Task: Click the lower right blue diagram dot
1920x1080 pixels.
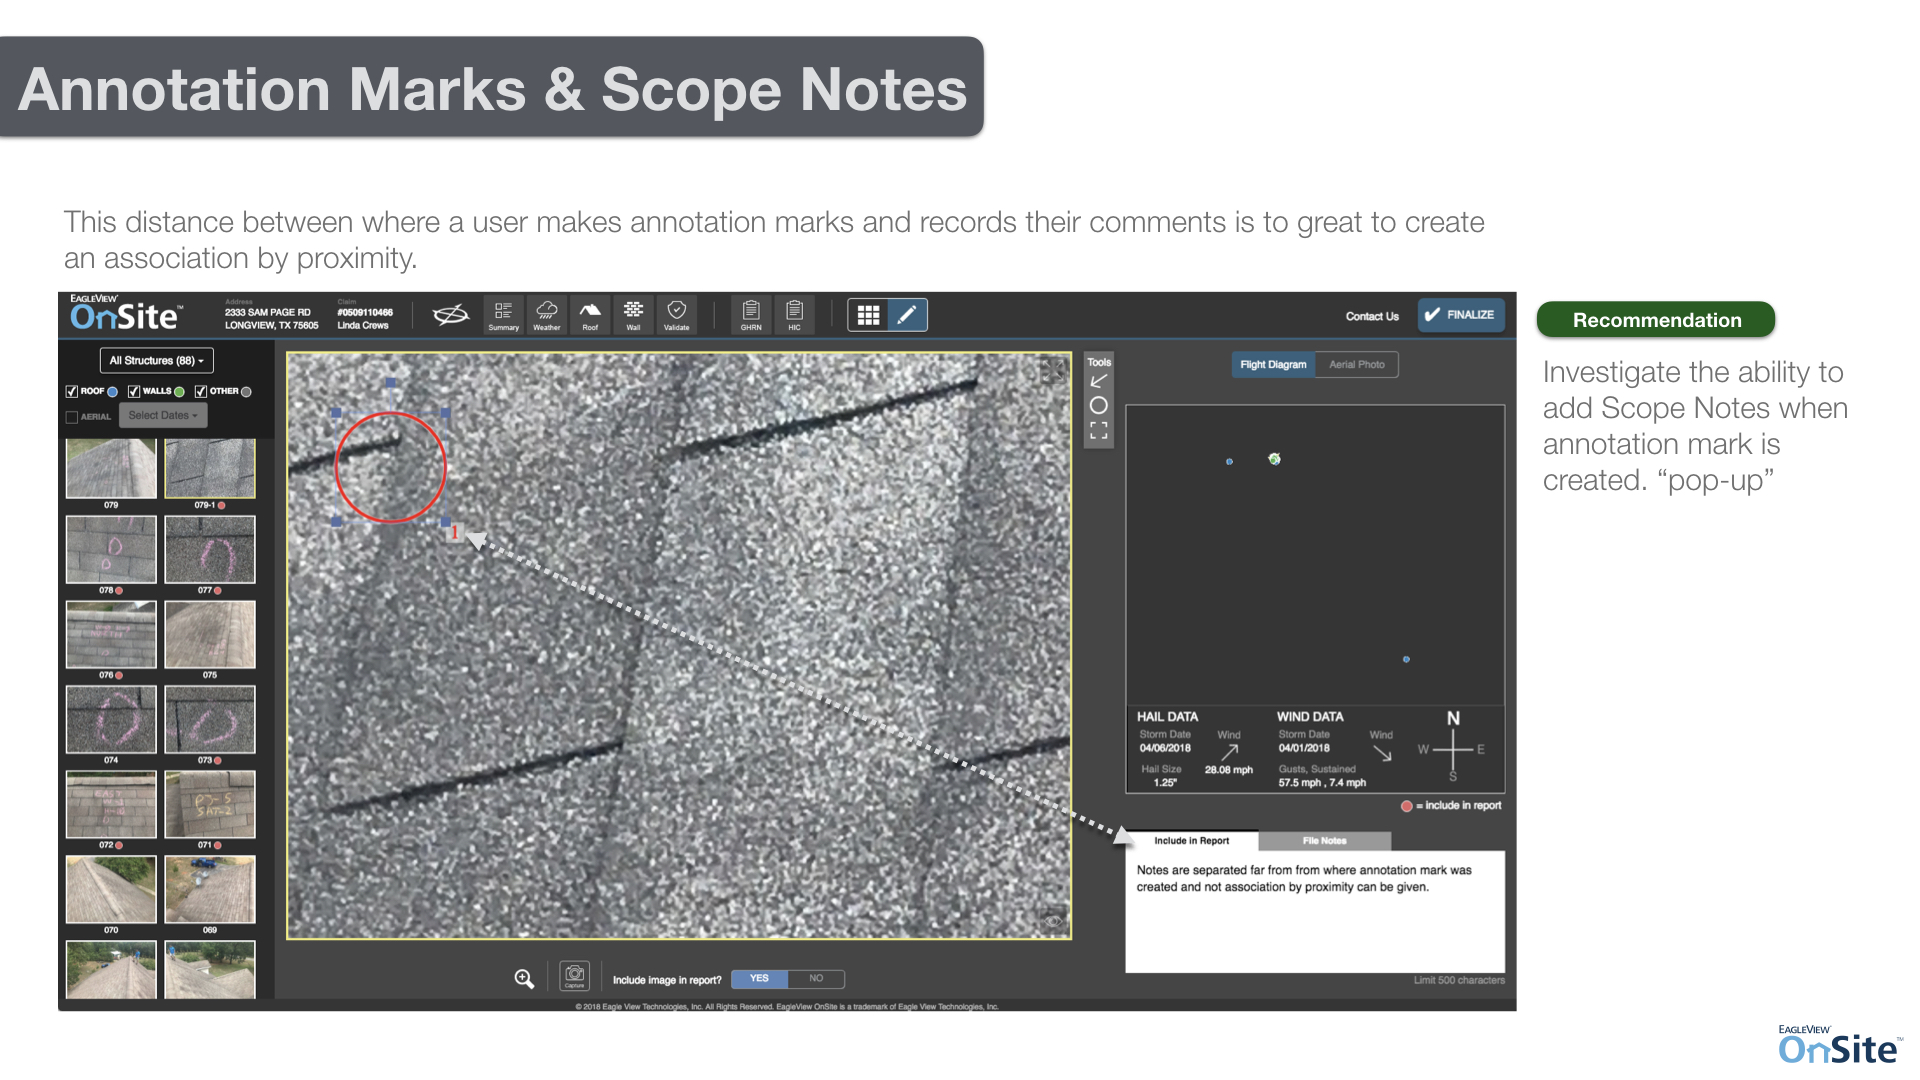Action: (x=1406, y=660)
